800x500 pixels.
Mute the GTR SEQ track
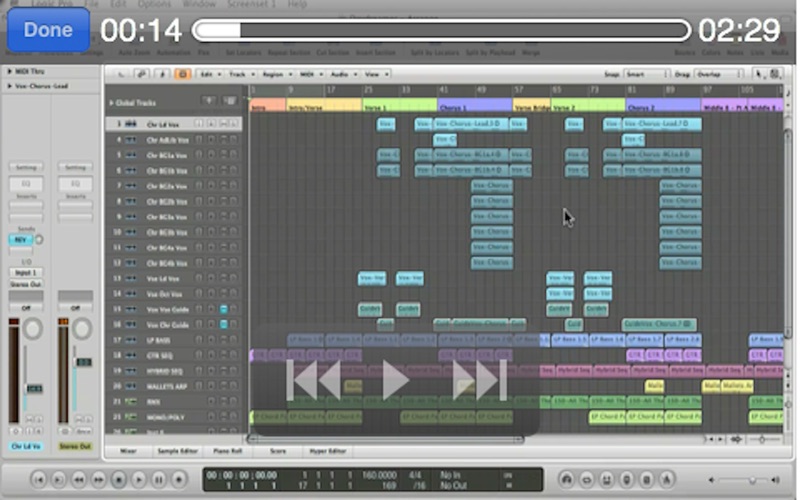(223, 356)
